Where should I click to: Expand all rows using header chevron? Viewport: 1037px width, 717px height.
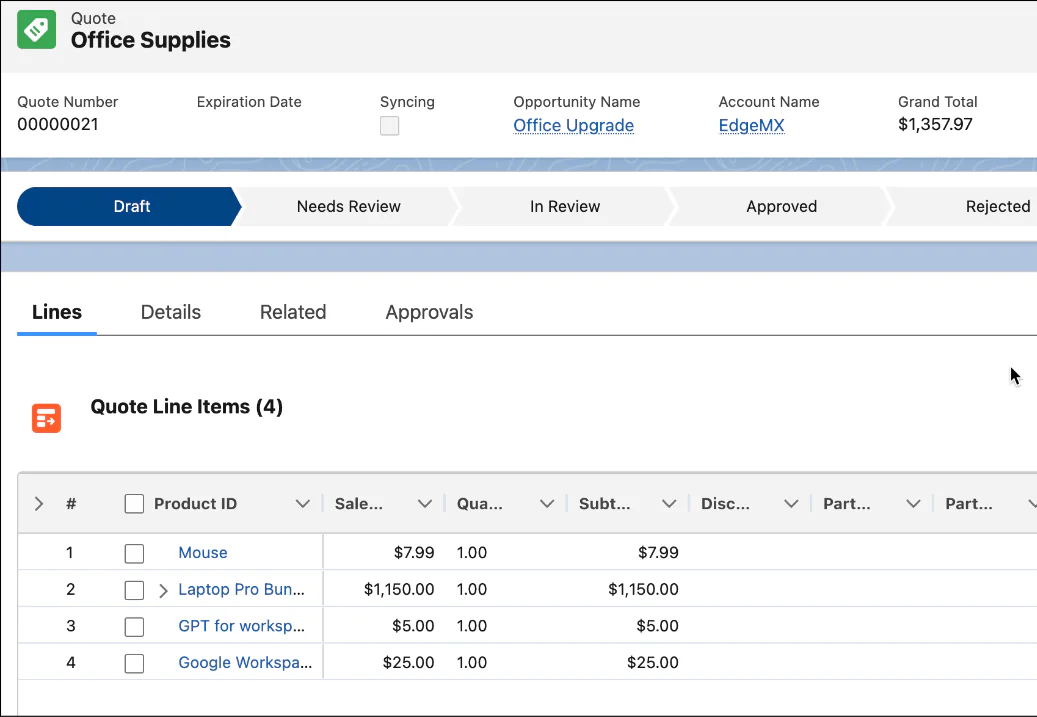pos(38,504)
